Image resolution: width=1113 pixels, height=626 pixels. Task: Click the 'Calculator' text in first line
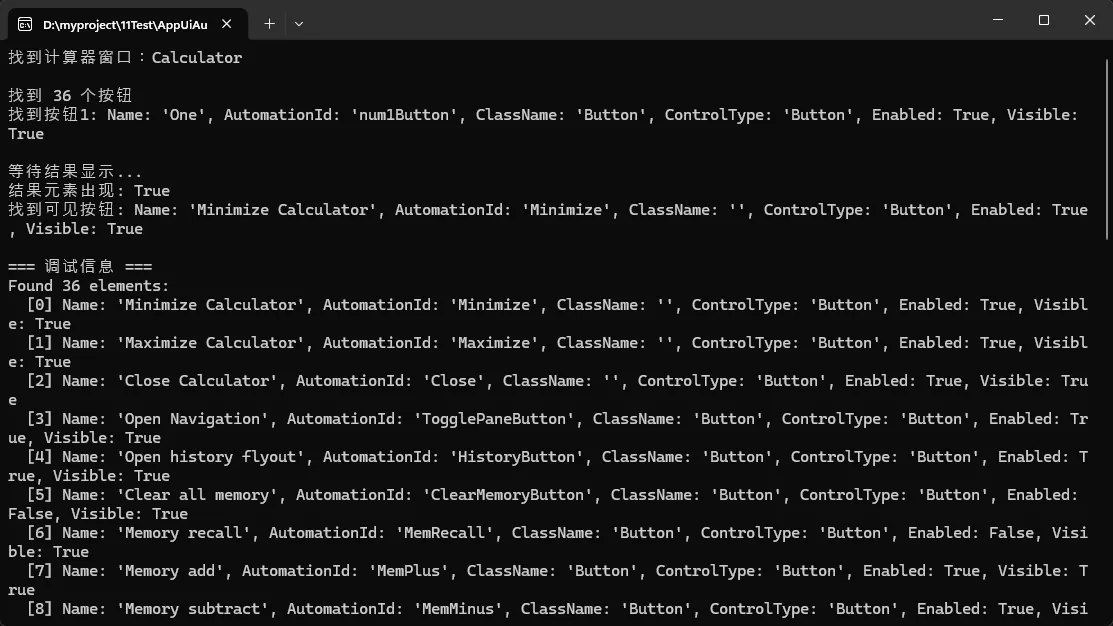(x=197, y=58)
